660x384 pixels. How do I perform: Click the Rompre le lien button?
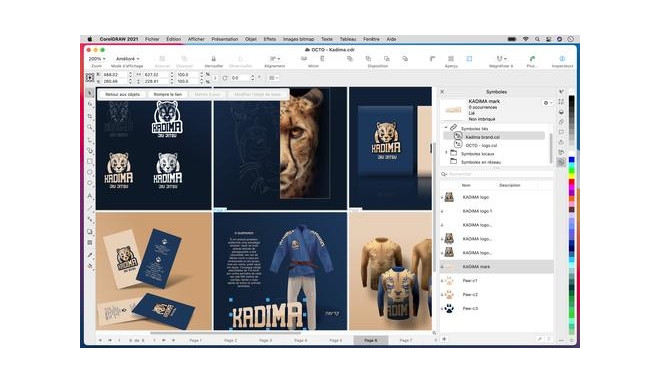point(168,94)
